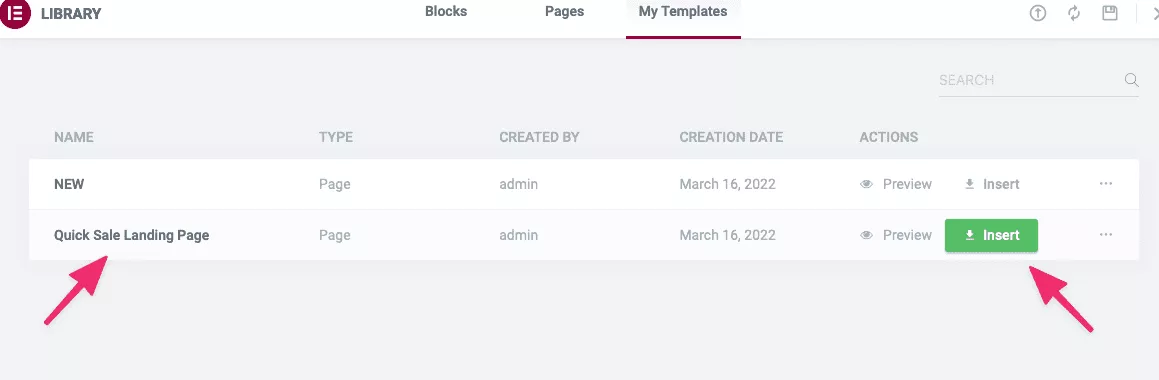Click the Elementor logo icon
Viewport: 1159px width, 380px height.
(15, 13)
